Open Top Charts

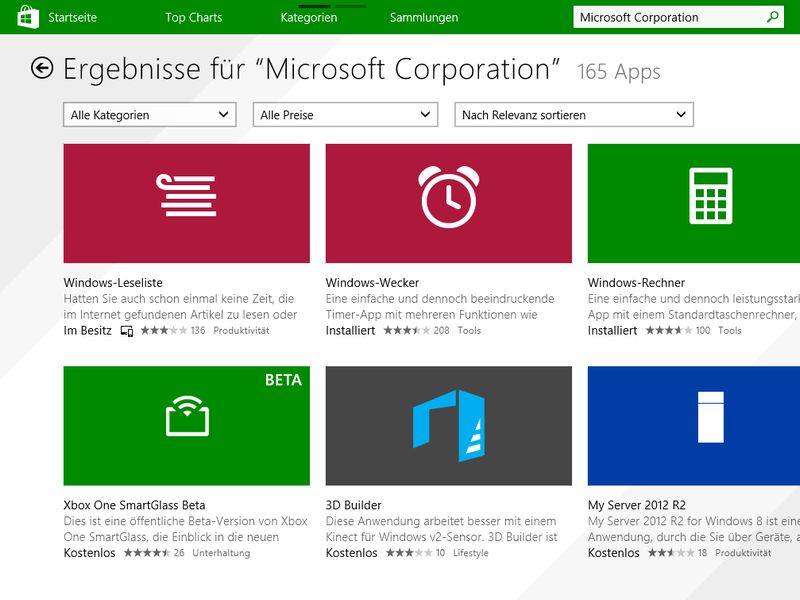194,17
